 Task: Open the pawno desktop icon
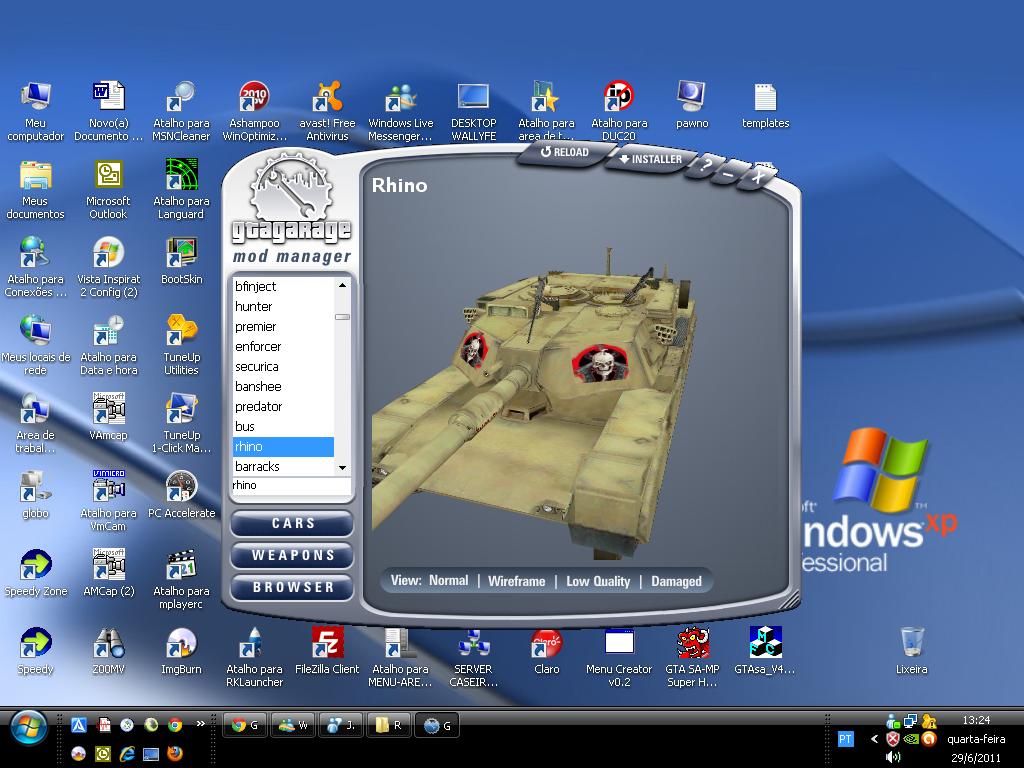(x=692, y=104)
